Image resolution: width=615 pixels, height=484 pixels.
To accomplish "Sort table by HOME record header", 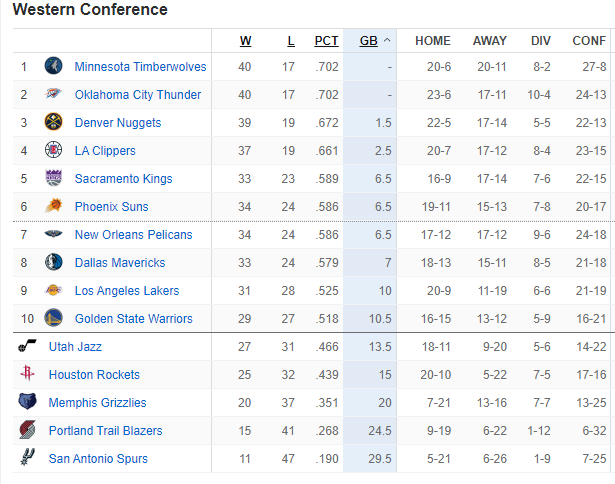I will coord(433,41).
